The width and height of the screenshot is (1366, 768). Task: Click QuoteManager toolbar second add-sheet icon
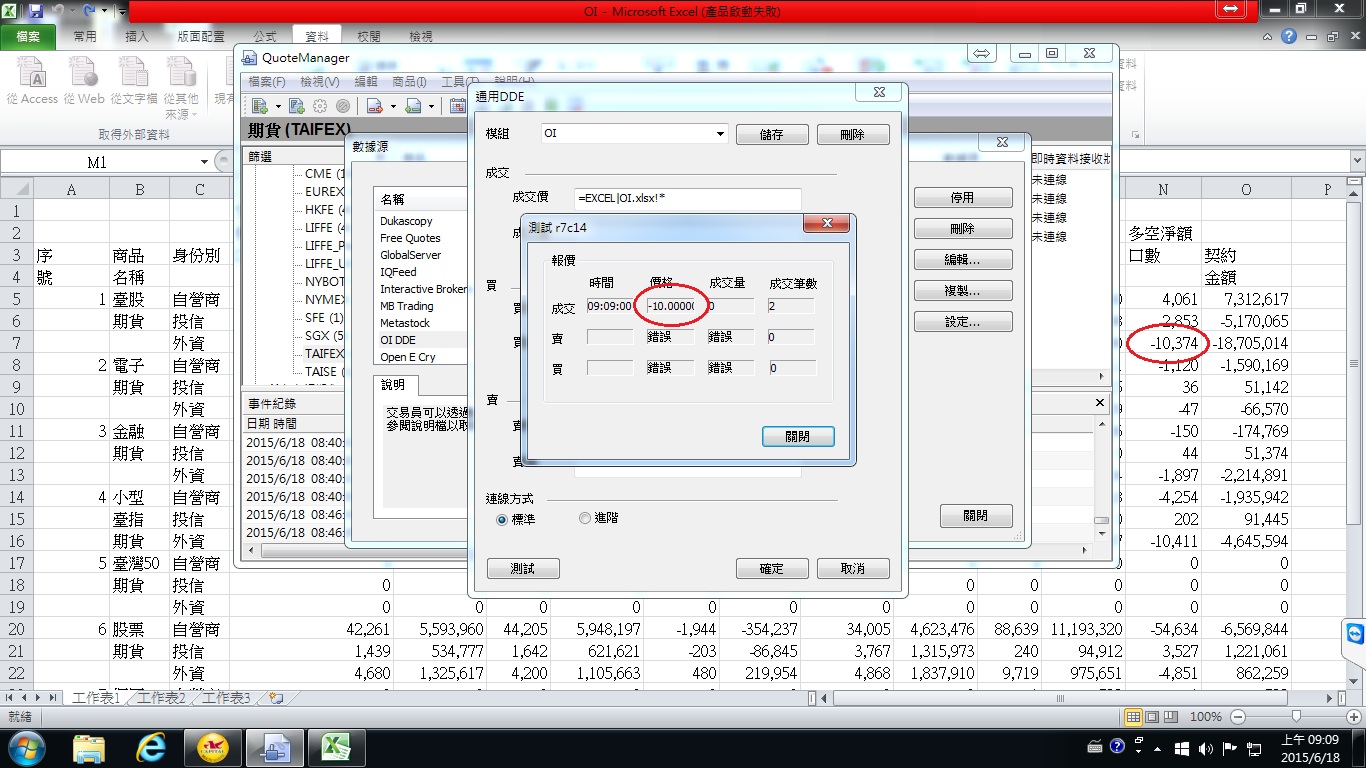click(x=296, y=106)
